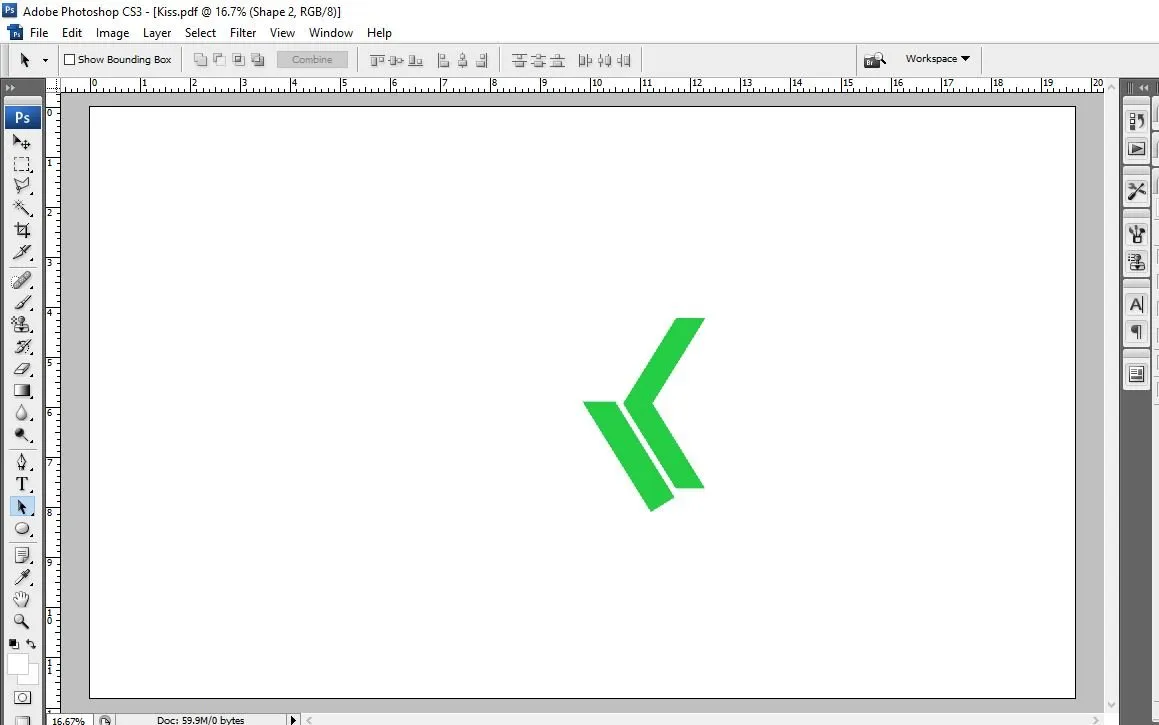Screen dimensions: 1159x725
Task: Align vertical centers of shapes
Action: tap(396, 60)
